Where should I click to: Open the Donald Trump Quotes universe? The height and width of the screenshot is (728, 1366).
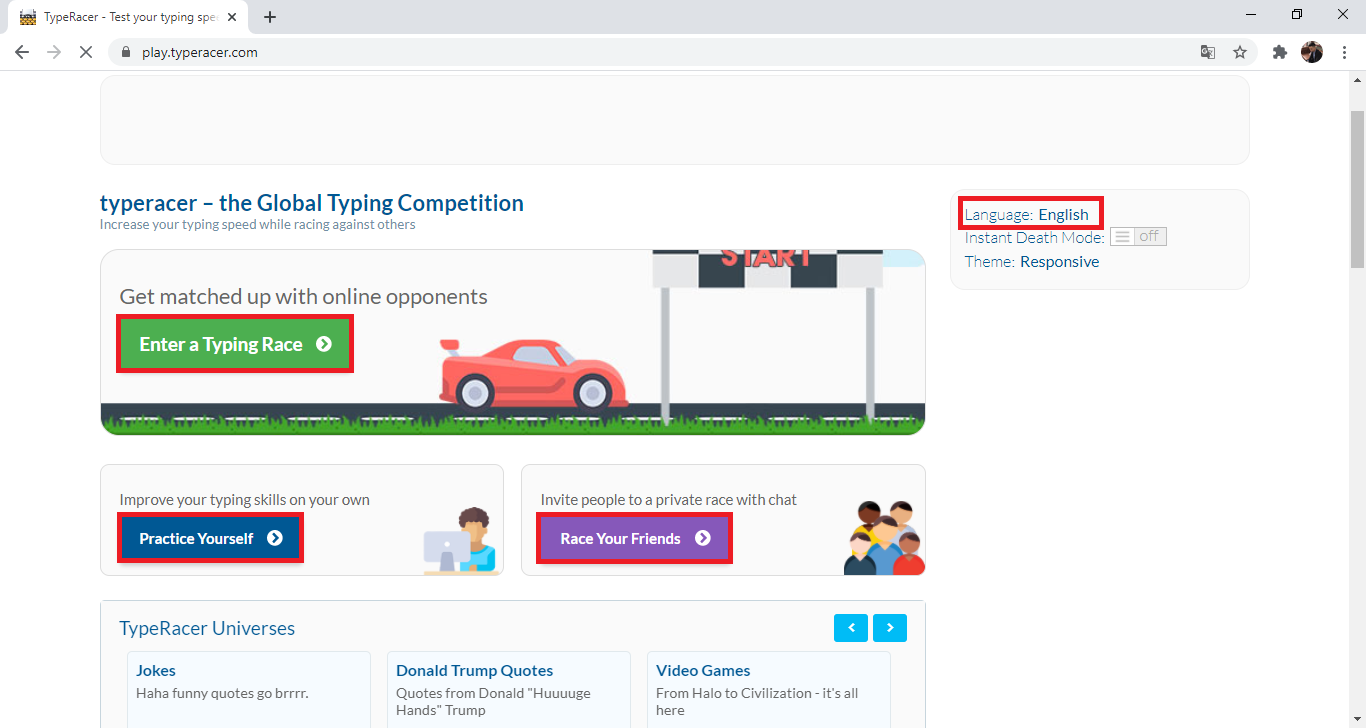coord(474,670)
